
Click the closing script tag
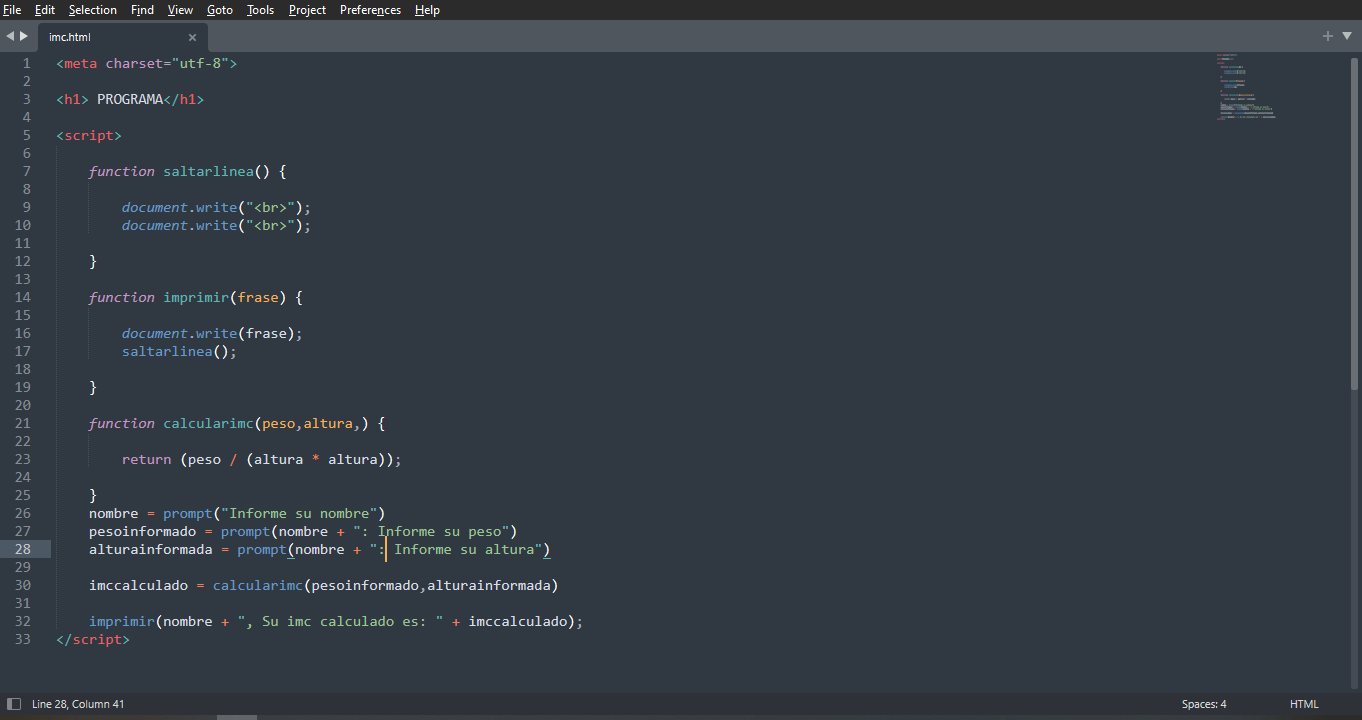(93, 639)
